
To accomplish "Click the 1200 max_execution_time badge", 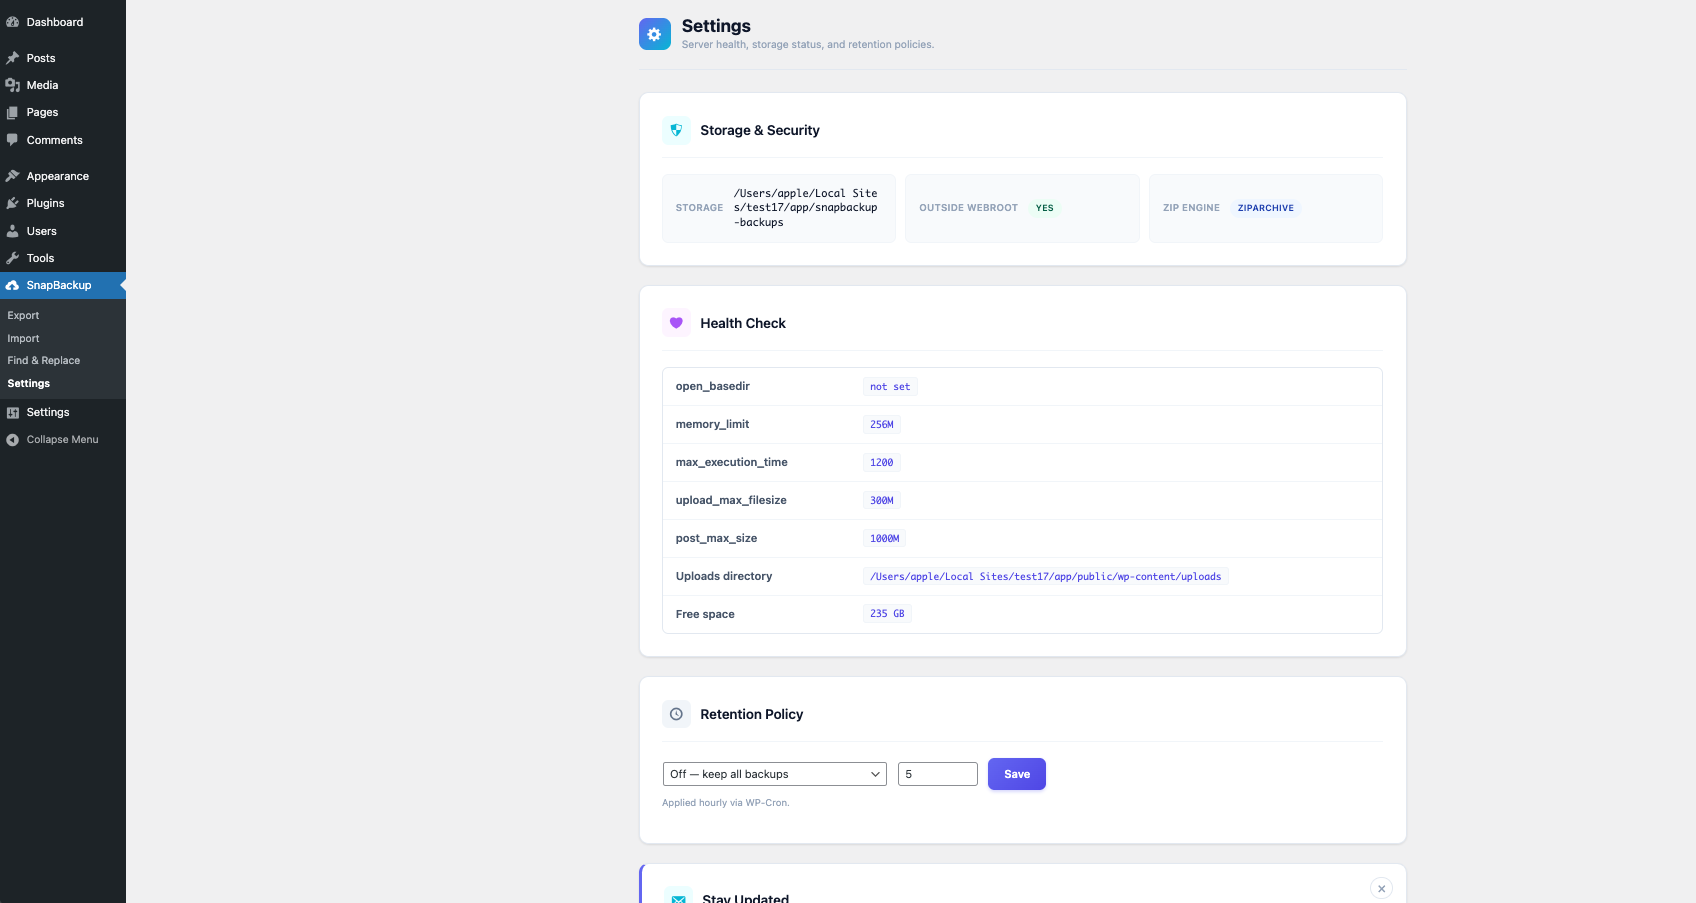I will pyautogui.click(x=881, y=462).
